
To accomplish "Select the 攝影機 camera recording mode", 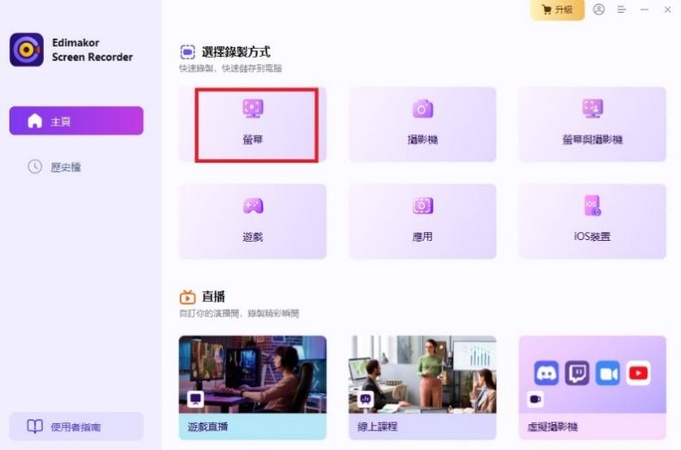I will coord(423,125).
